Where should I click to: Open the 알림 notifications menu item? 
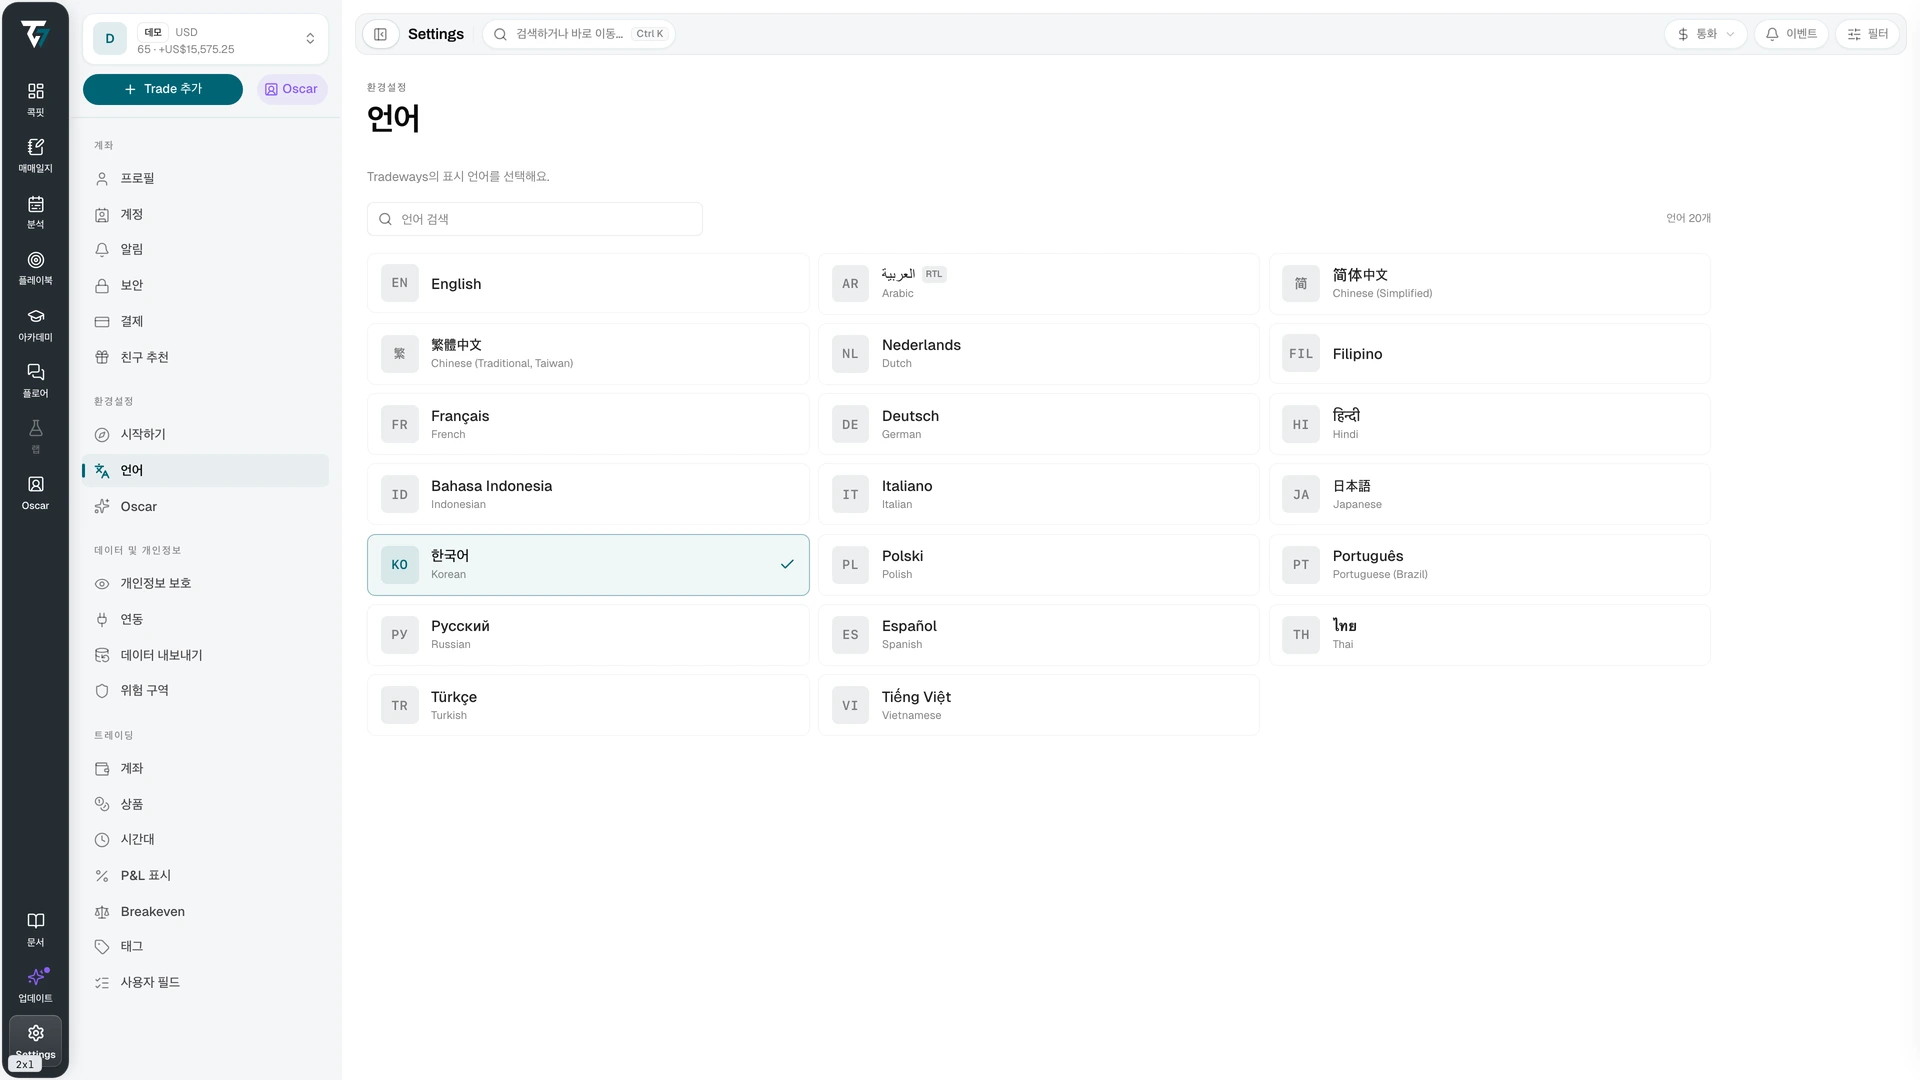(205, 249)
